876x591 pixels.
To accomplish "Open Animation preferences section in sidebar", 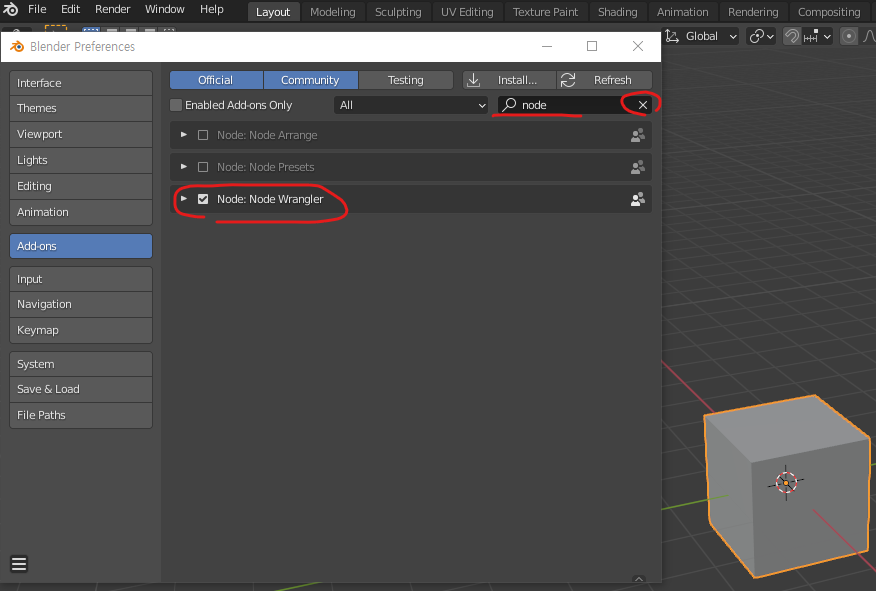I will click(81, 212).
